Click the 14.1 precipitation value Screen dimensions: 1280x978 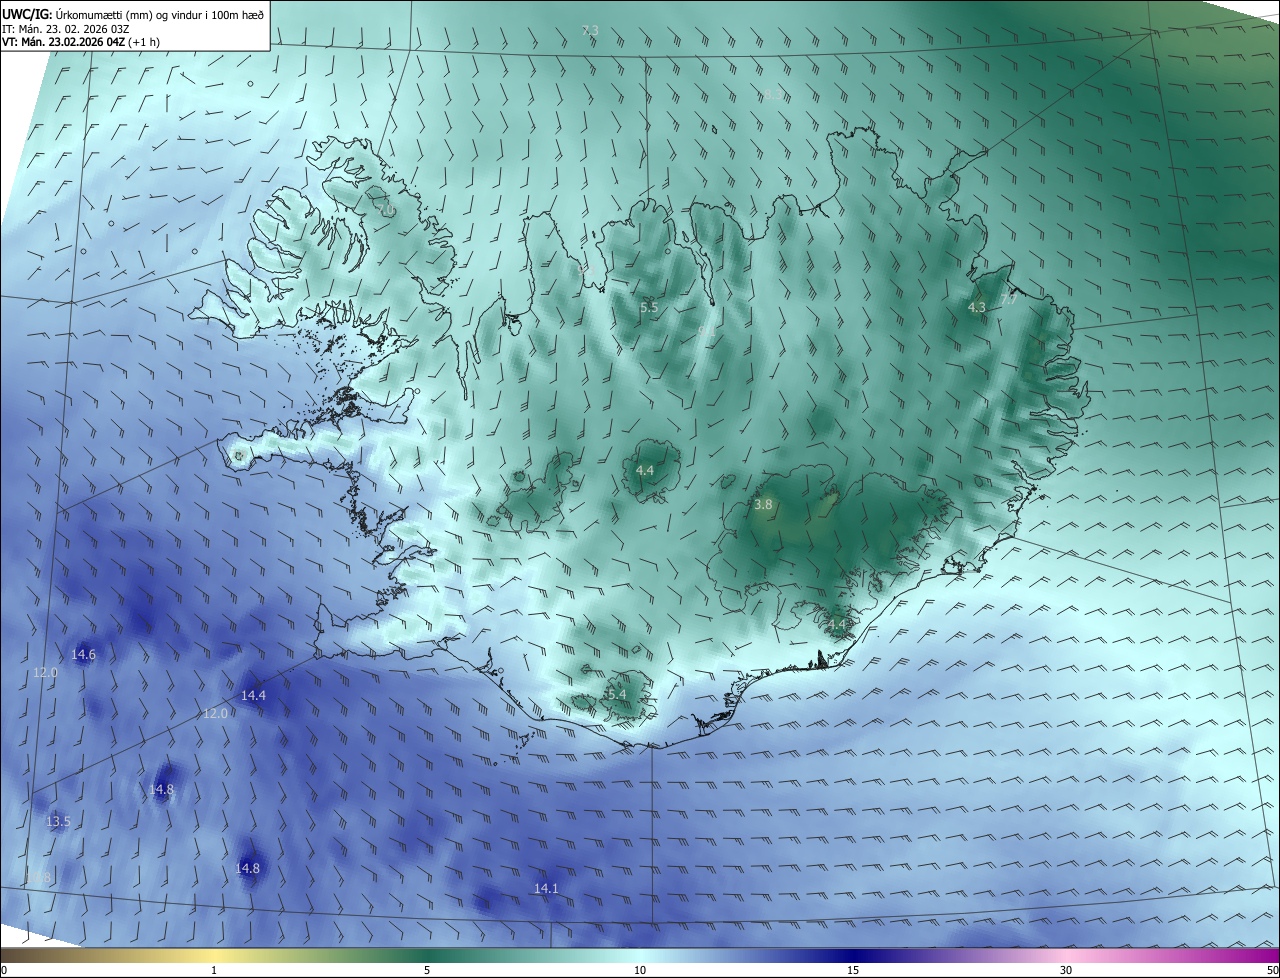point(546,888)
